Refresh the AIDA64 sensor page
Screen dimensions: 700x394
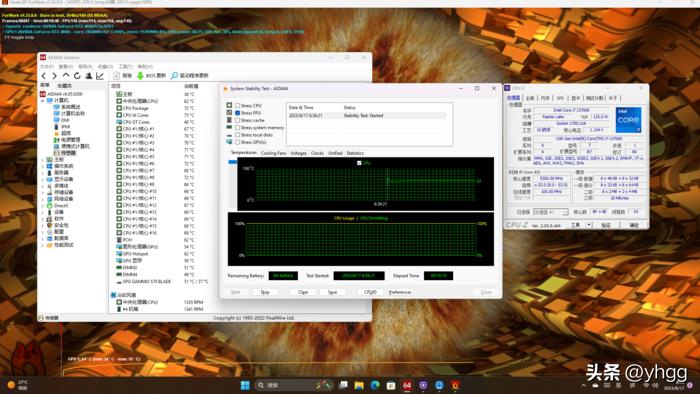tap(77, 76)
